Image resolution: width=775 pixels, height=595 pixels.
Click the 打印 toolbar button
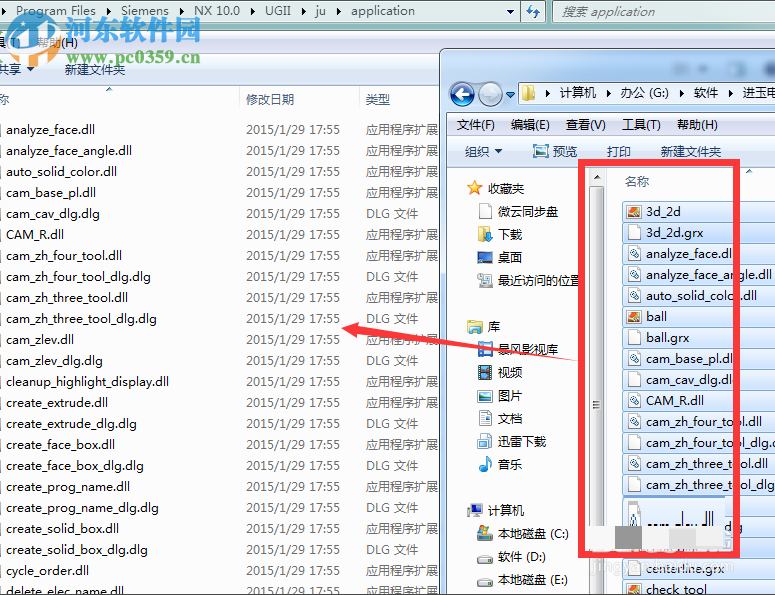click(618, 152)
